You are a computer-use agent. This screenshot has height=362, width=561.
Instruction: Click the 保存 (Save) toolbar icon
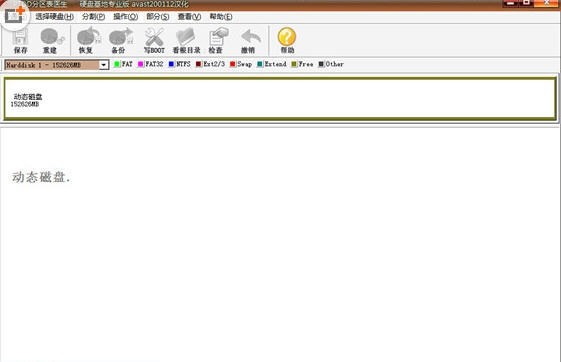point(20,40)
